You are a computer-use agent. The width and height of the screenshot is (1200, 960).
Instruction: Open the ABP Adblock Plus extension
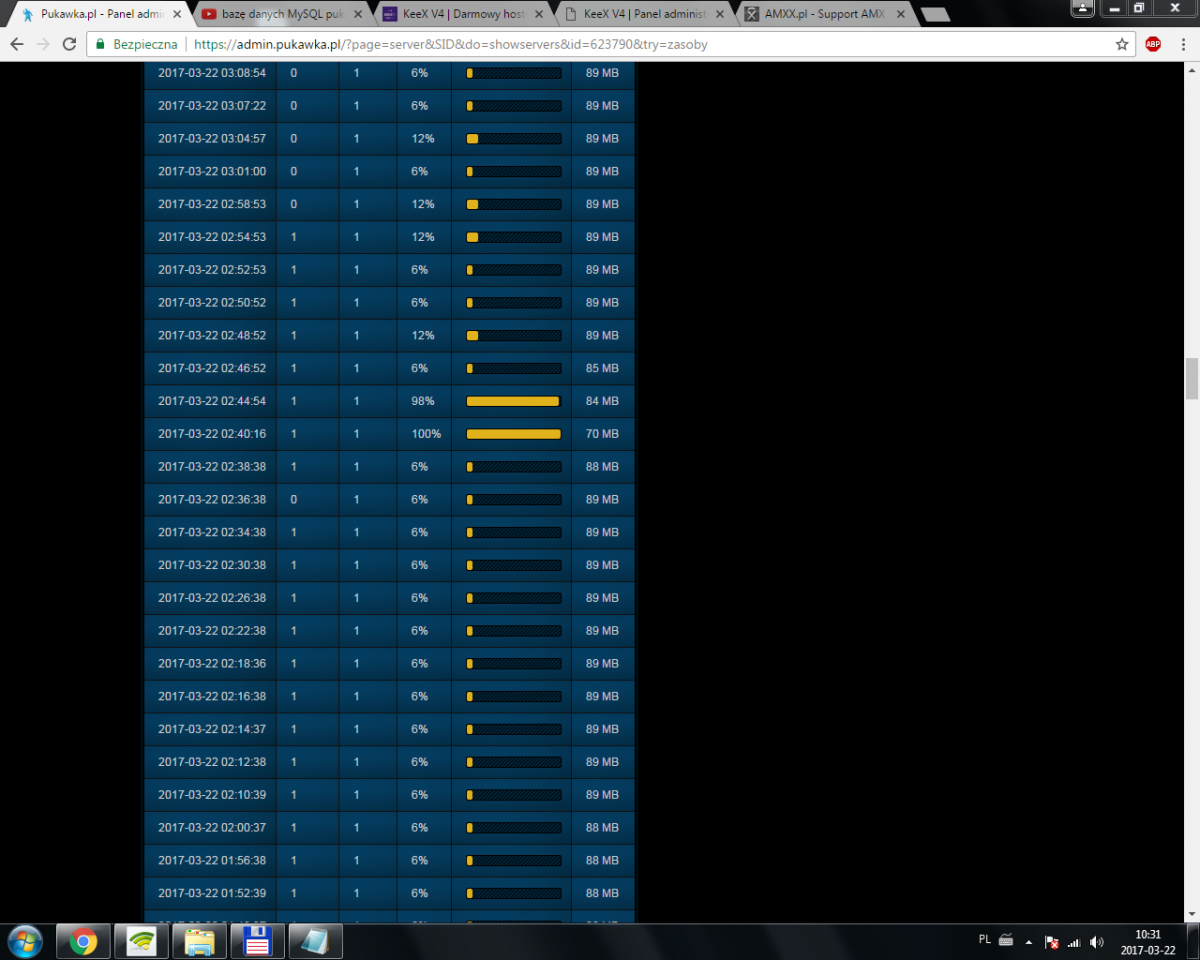1153,45
